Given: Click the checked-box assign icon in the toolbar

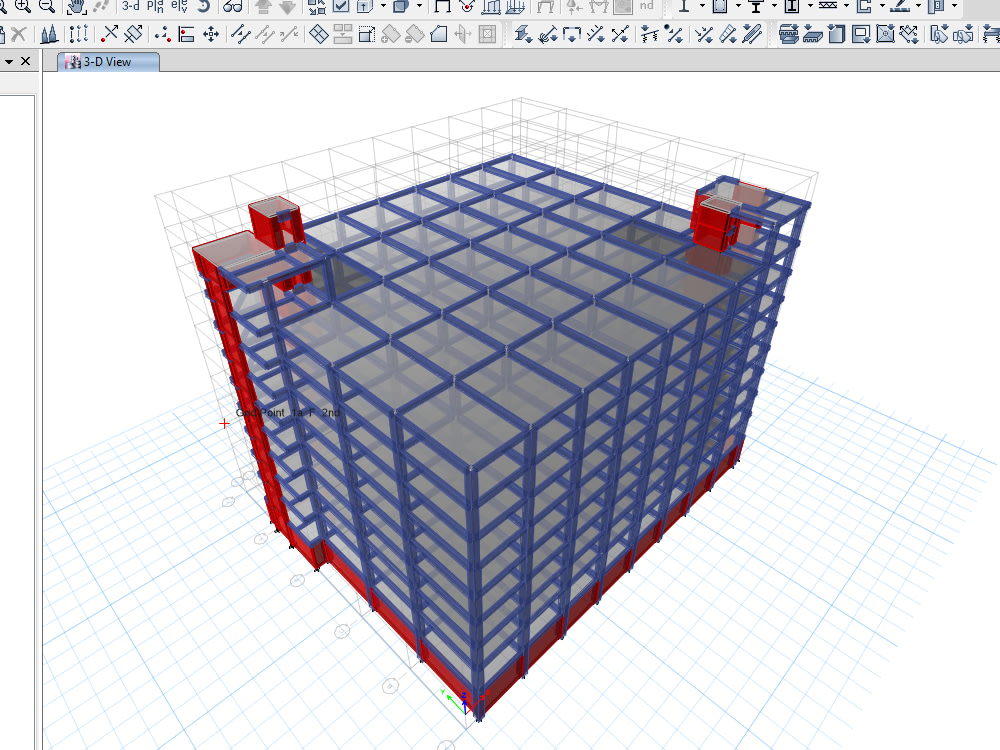Looking at the screenshot, I should pyautogui.click(x=342, y=8).
